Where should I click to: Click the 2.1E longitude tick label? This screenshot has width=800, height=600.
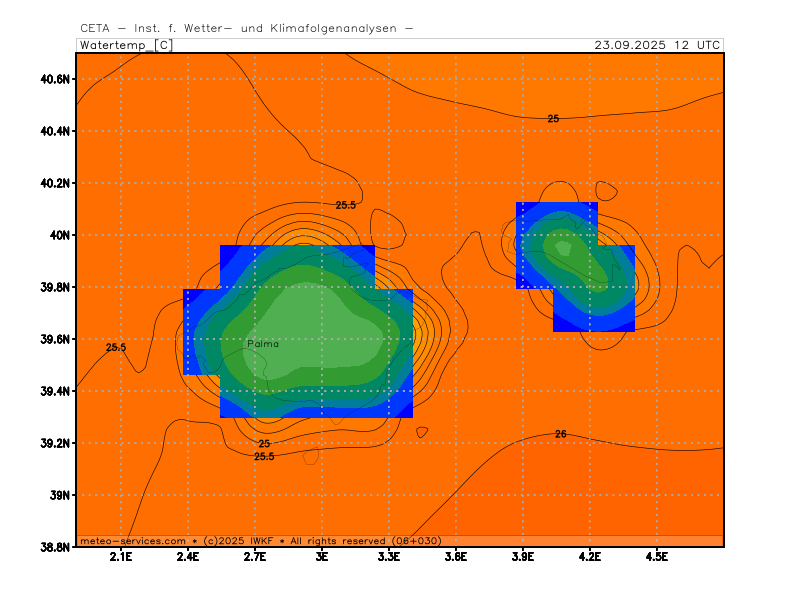pyautogui.click(x=121, y=557)
